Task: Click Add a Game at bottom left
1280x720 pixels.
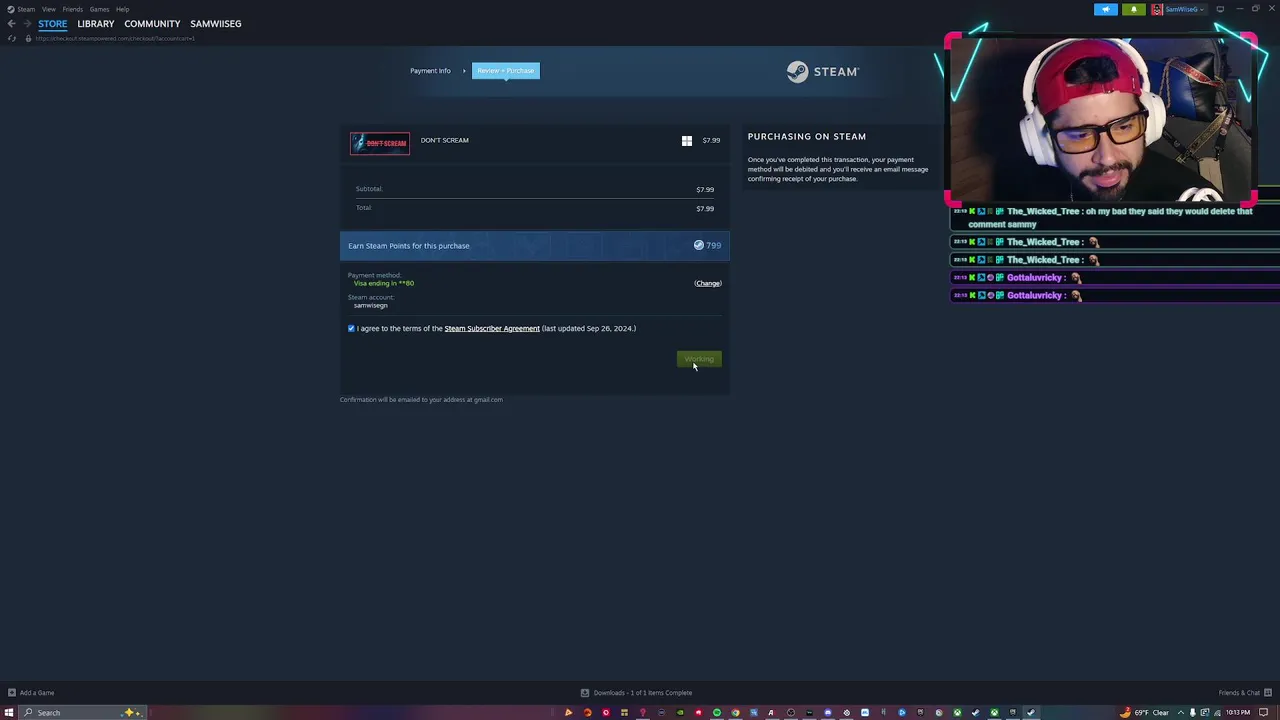Action: click(31, 692)
